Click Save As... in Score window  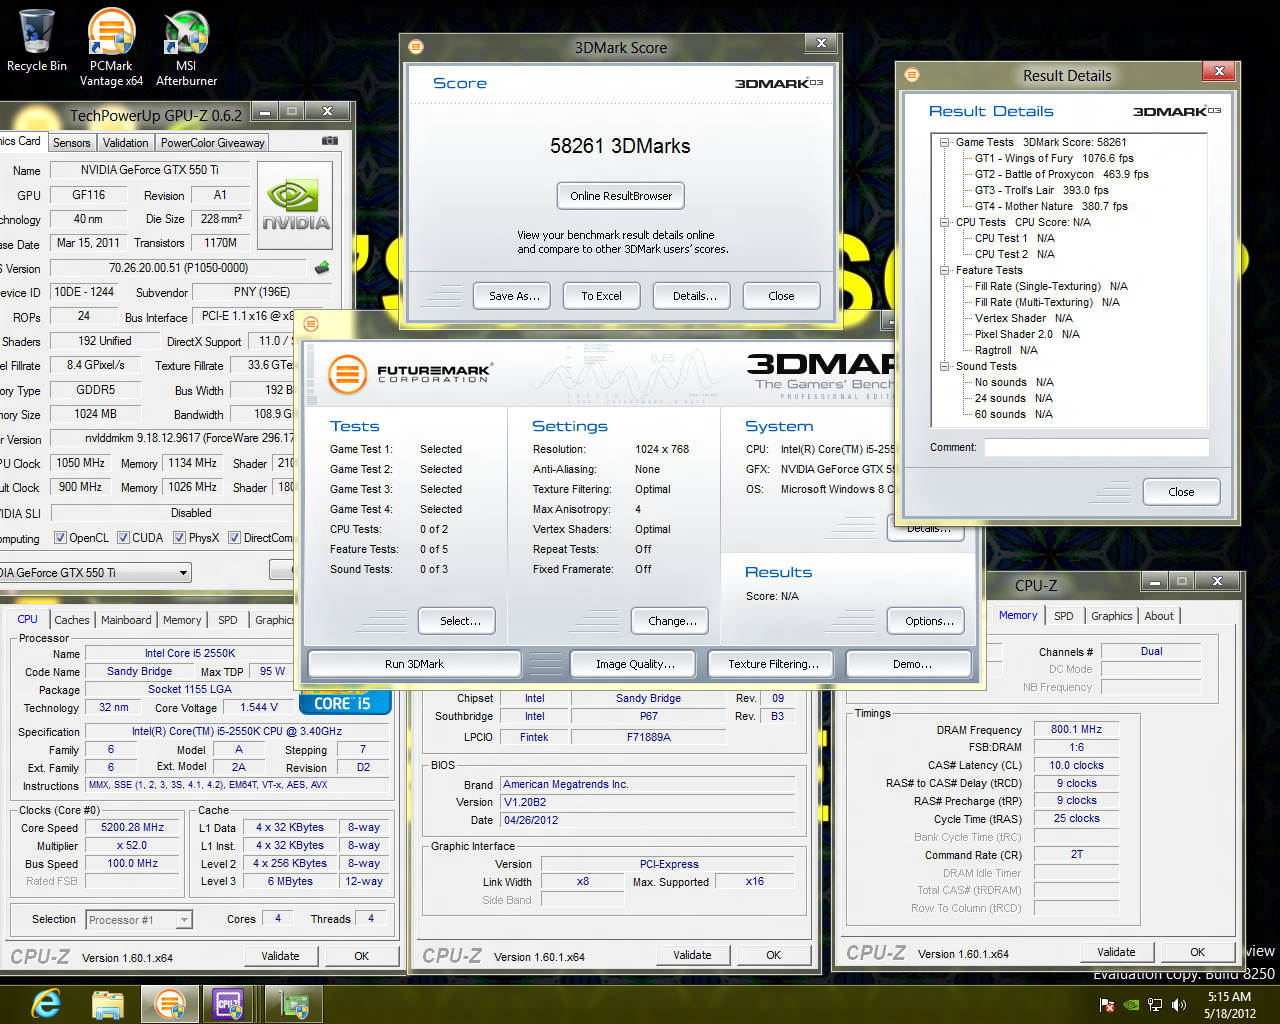tap(514, 296)
